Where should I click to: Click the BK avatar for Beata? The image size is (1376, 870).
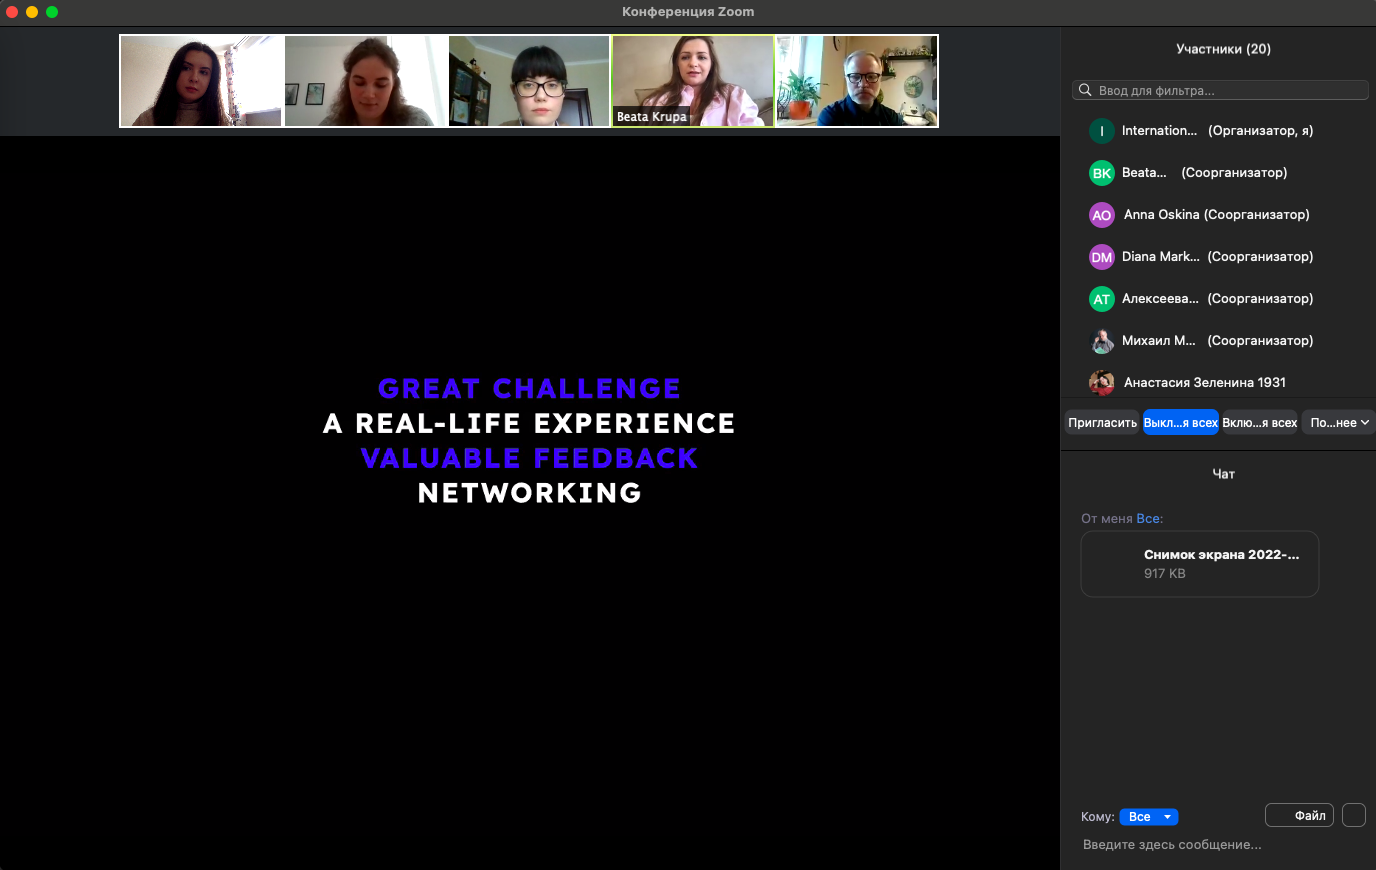click(1101, 173)
